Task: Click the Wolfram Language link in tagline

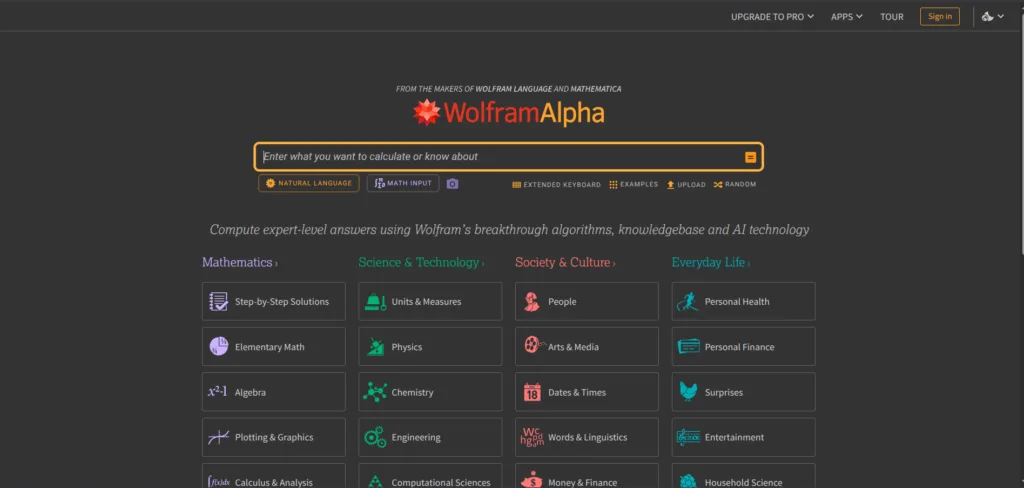Action: pos(513,89)
